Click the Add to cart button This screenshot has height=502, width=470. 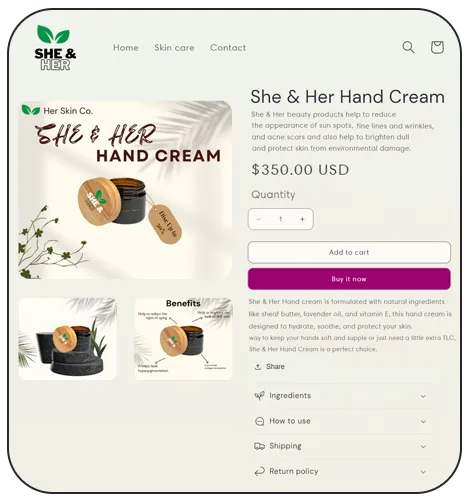(349, 252)
